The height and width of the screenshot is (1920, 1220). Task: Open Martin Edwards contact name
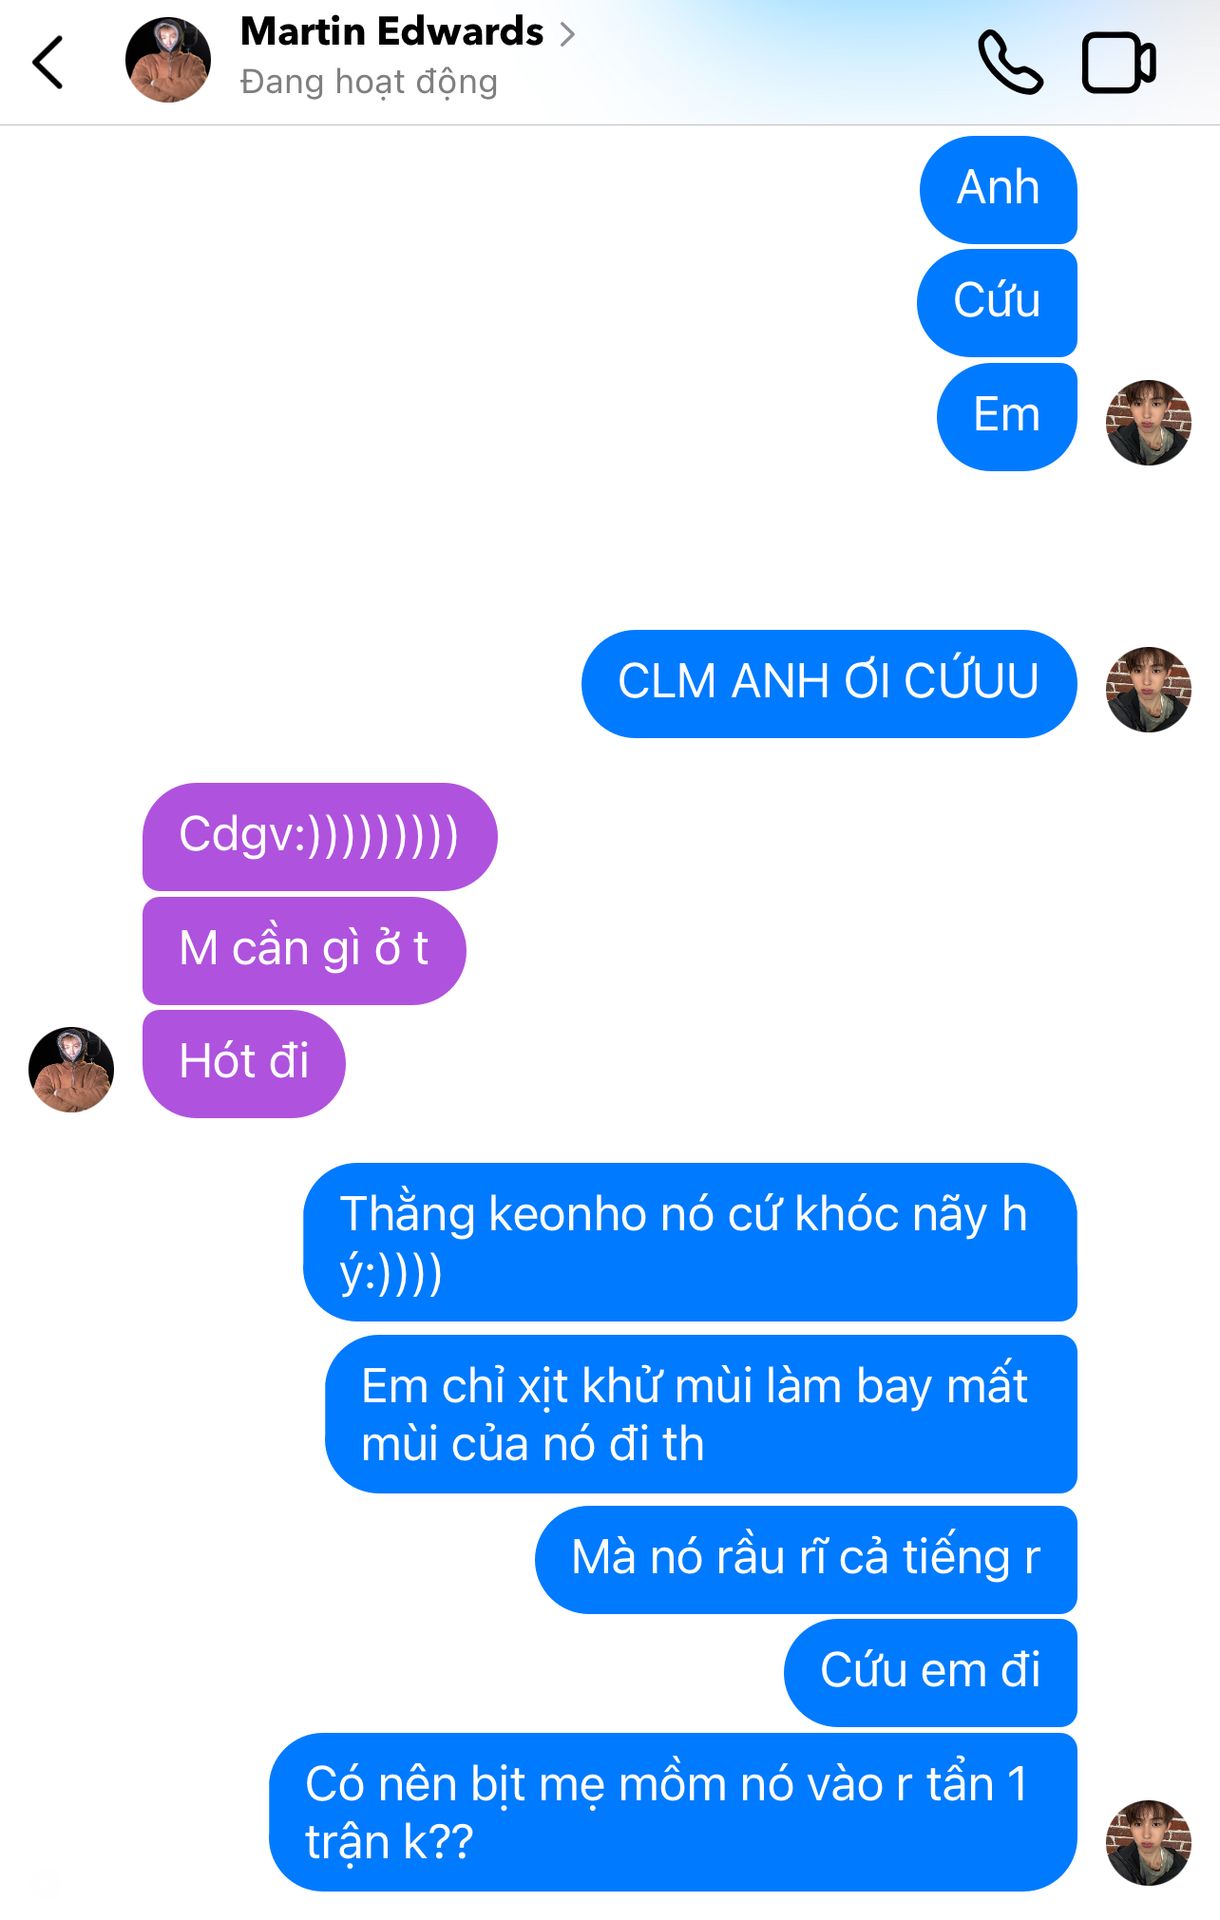pos(392,32)
